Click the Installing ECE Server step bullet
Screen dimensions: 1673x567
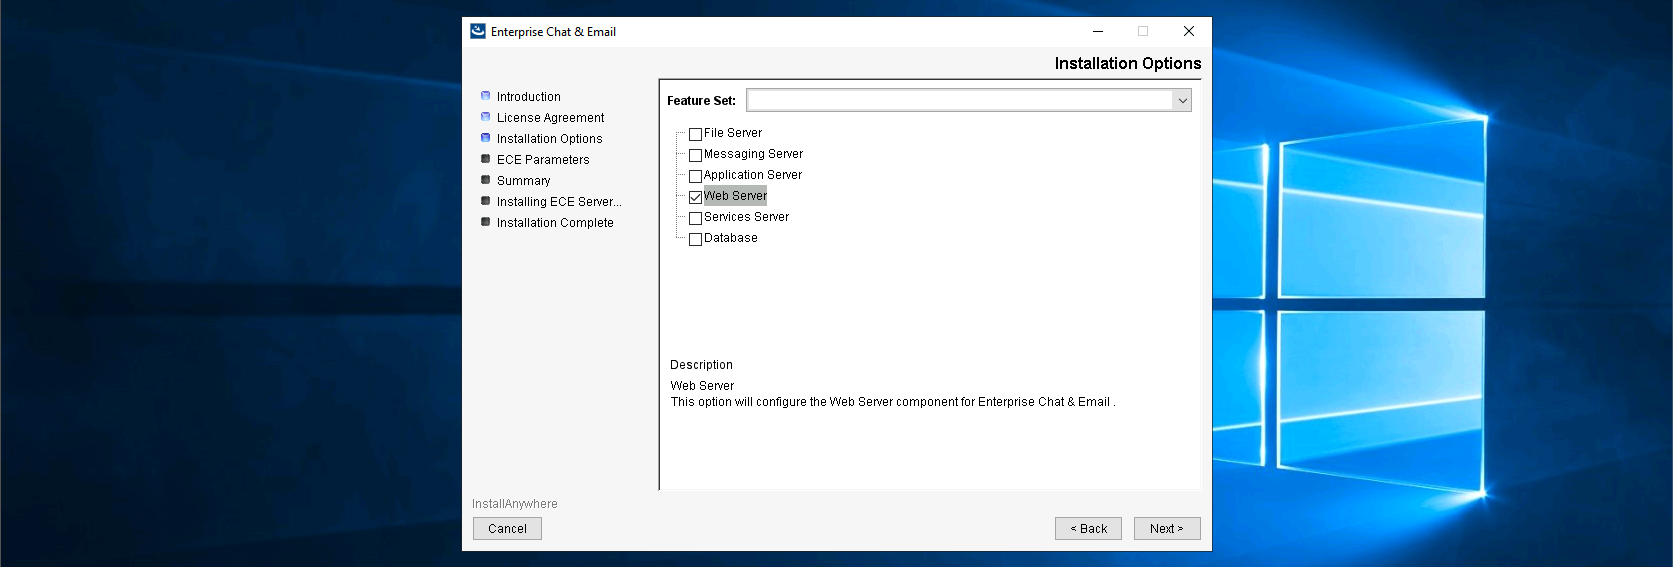click(x=486, y=201)
